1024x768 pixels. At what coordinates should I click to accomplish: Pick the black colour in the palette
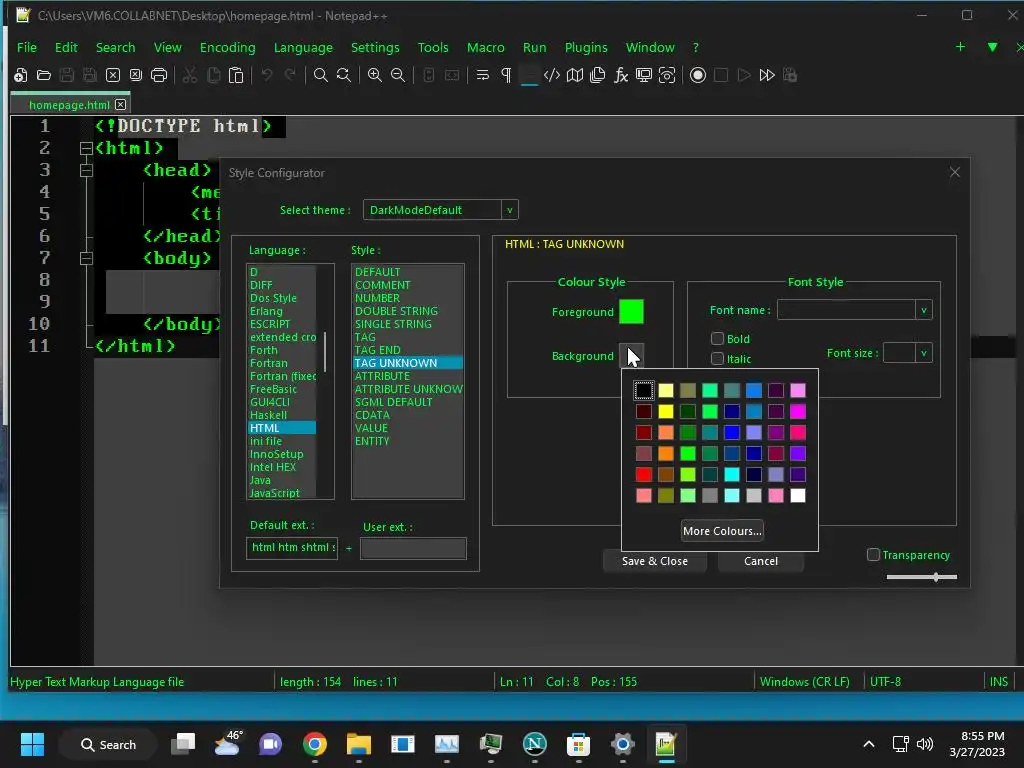point(643,390)
